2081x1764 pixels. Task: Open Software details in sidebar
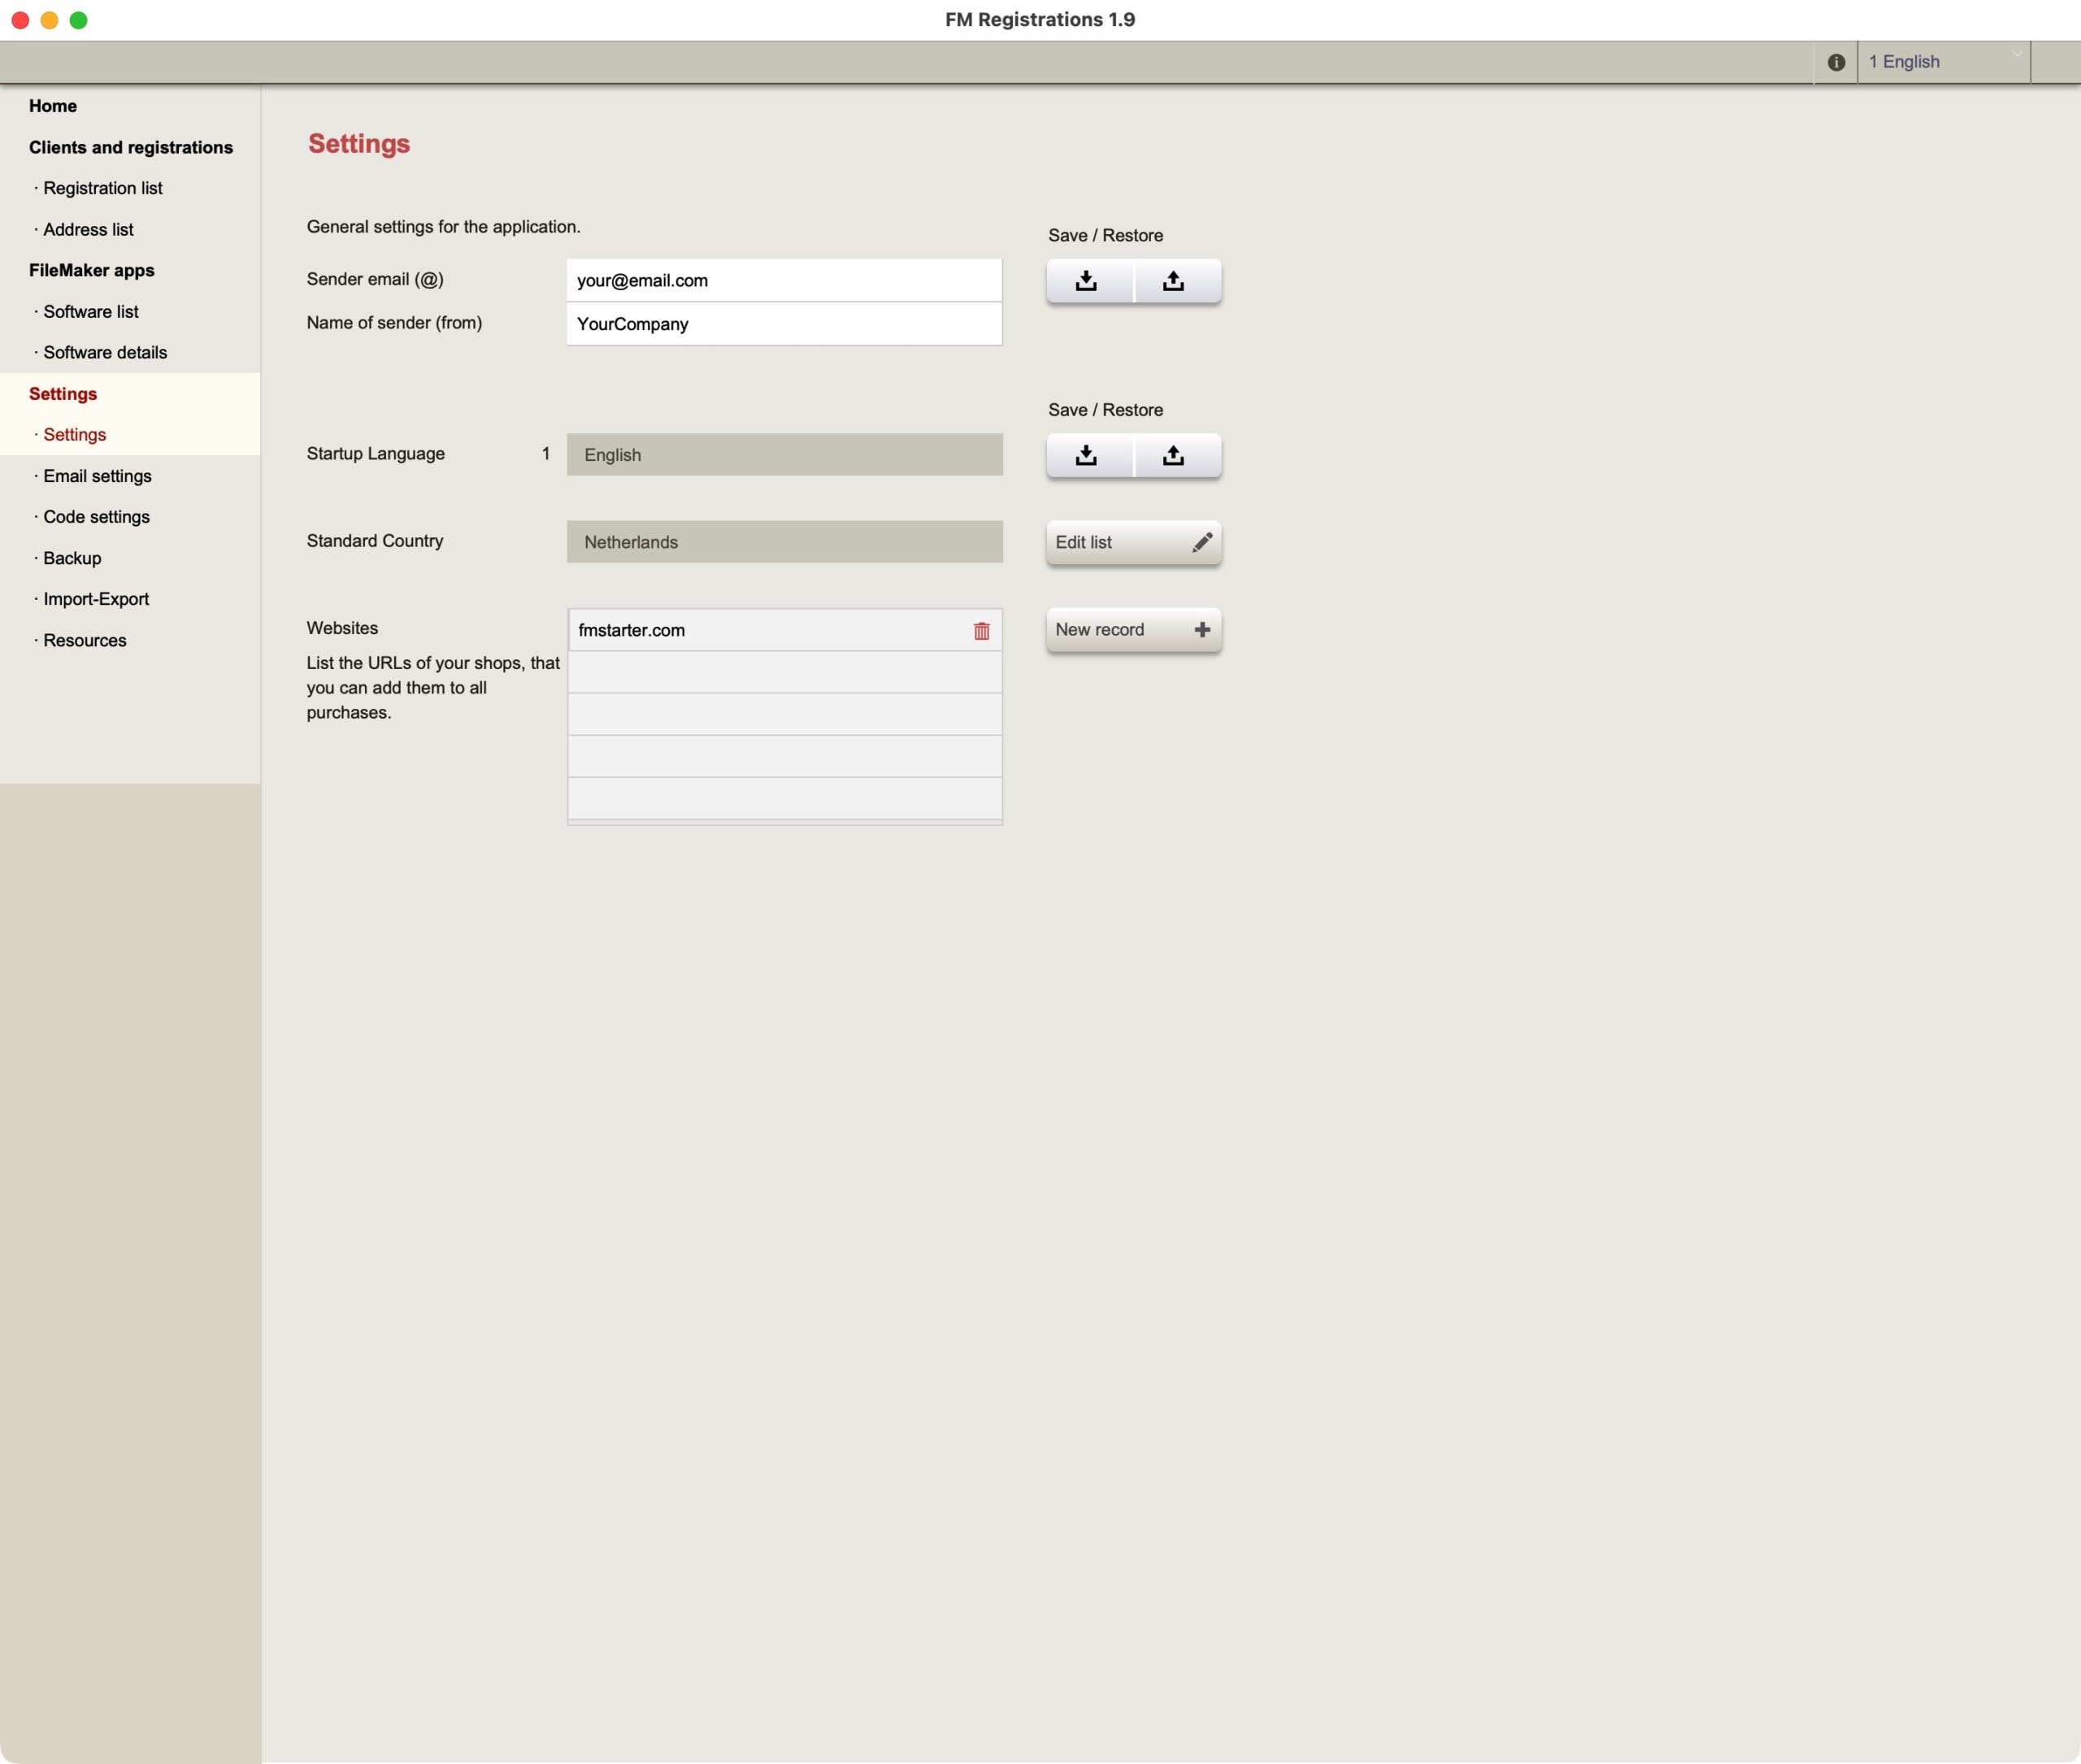click(105, 352)
